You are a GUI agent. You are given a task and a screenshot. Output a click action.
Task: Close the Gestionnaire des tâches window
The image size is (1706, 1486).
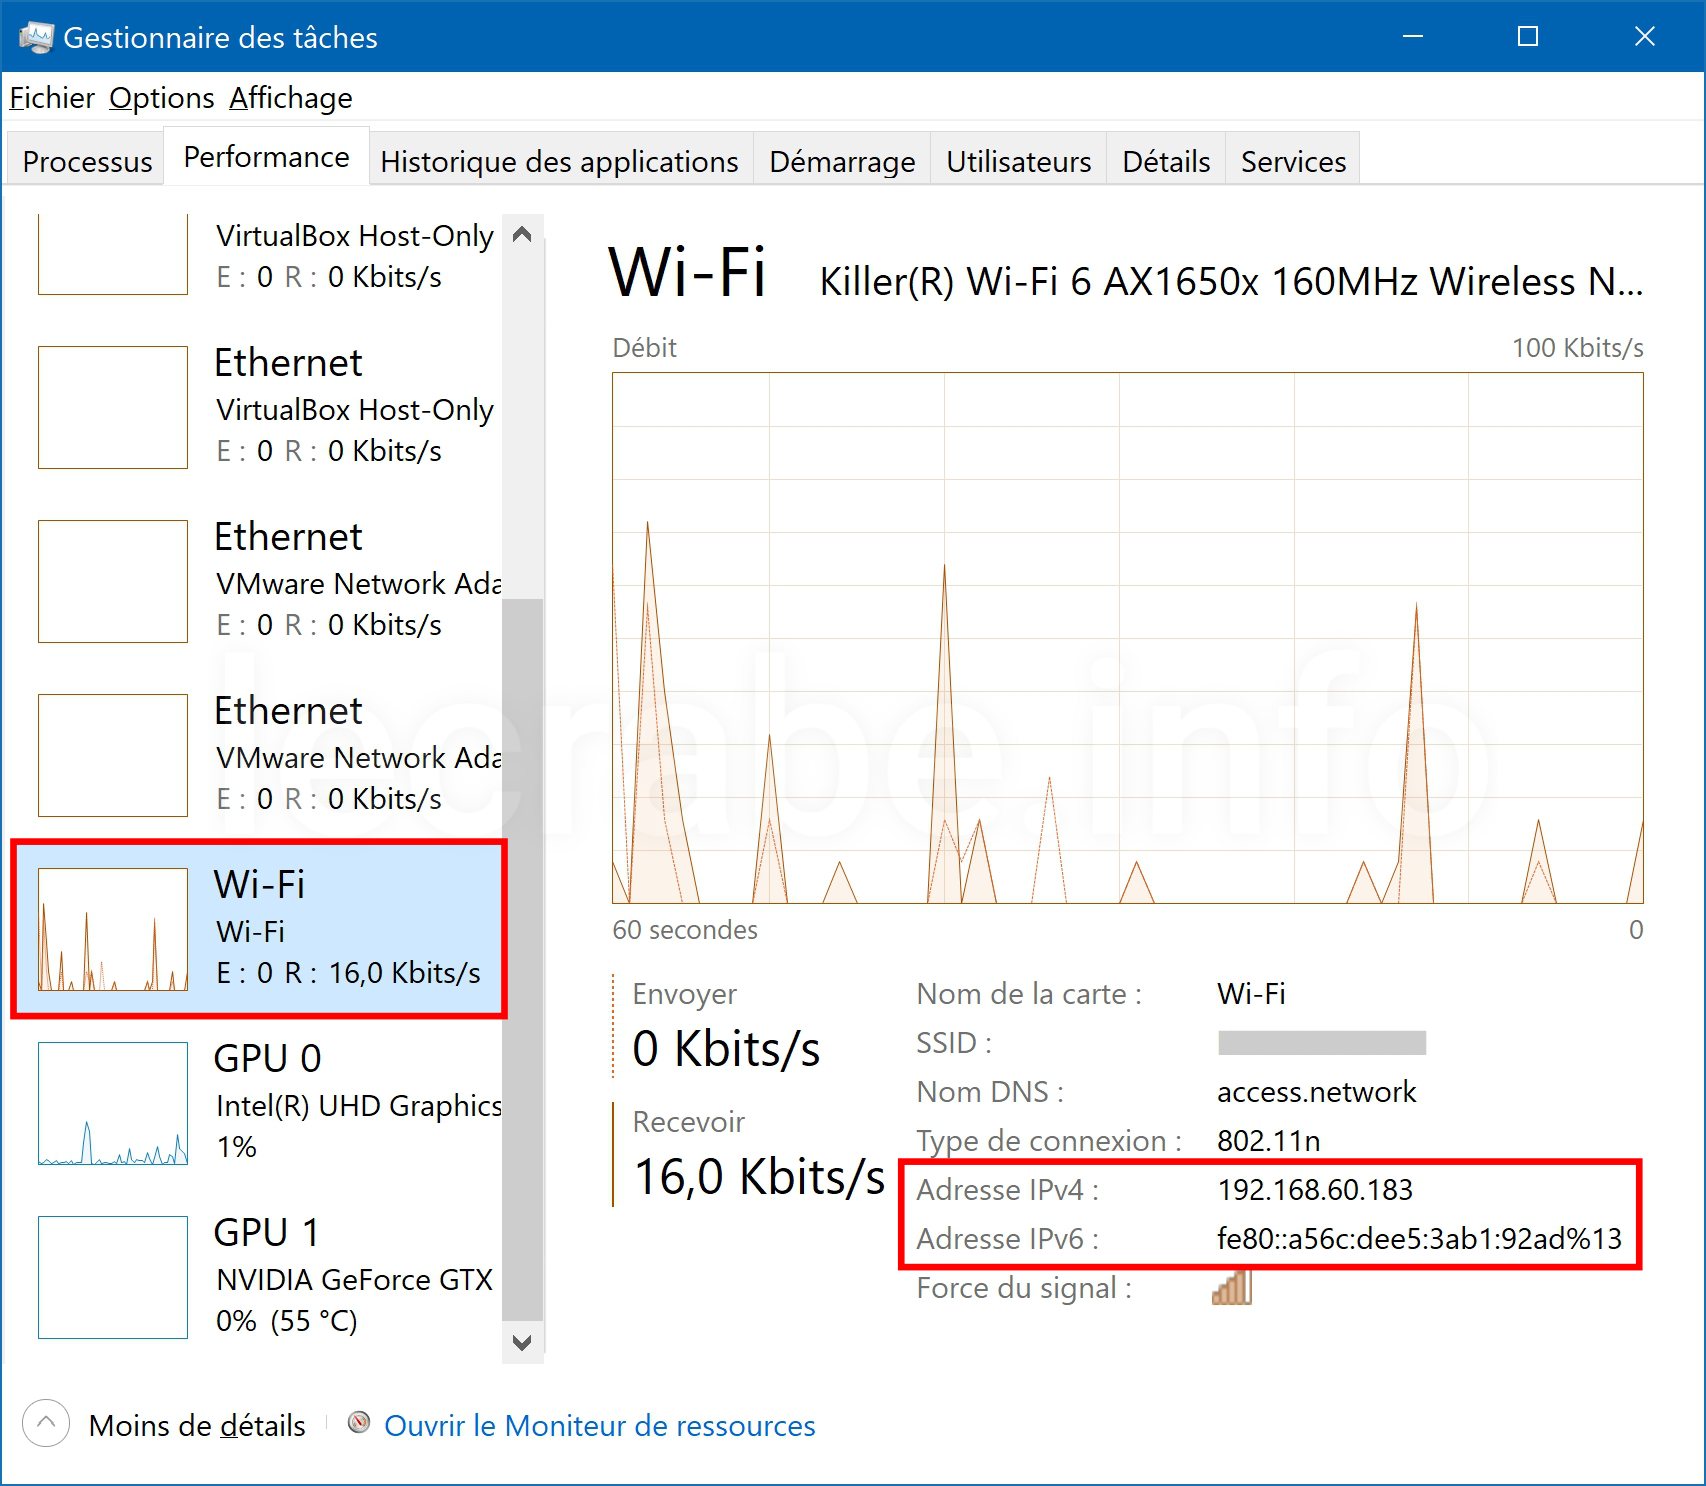1644,37
